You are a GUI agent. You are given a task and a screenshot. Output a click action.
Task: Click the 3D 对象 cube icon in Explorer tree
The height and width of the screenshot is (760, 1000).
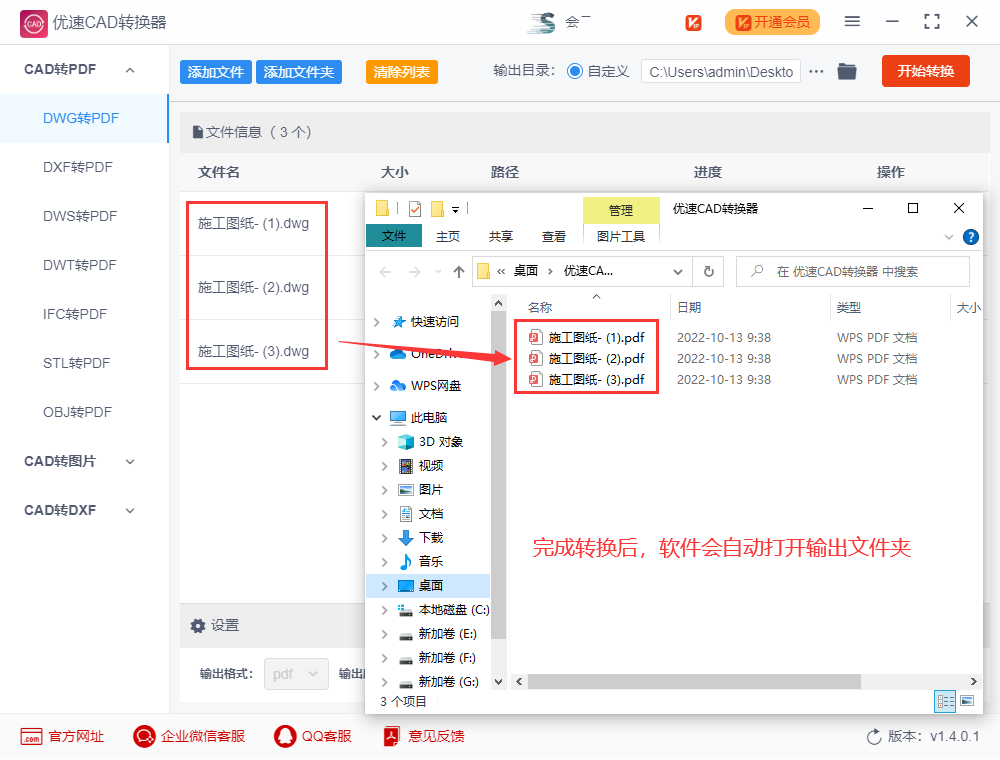[406, 442]
